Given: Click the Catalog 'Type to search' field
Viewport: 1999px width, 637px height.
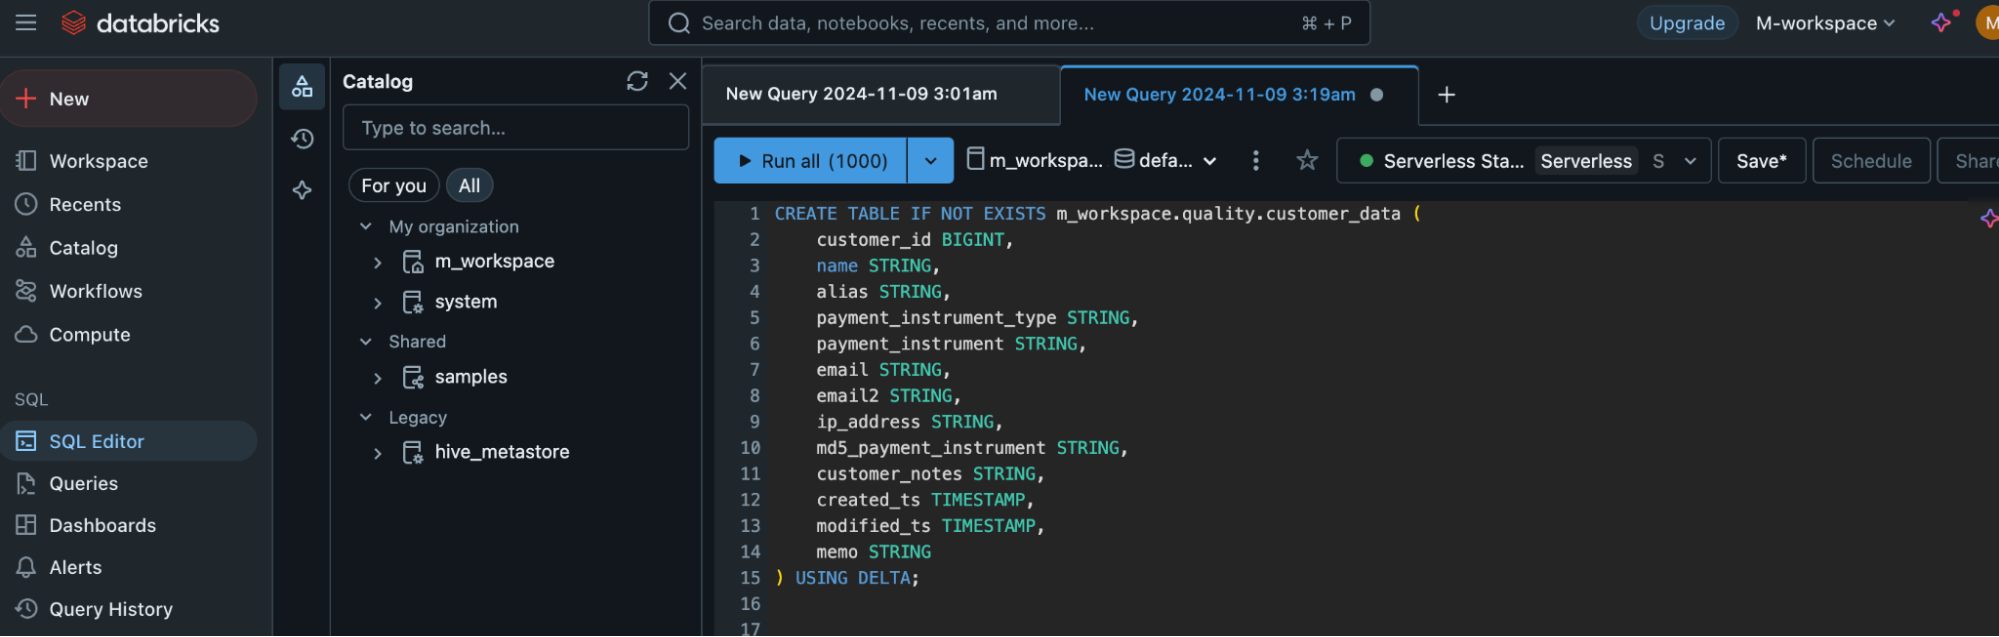Looking at the screenshot, I should [515, 128].
